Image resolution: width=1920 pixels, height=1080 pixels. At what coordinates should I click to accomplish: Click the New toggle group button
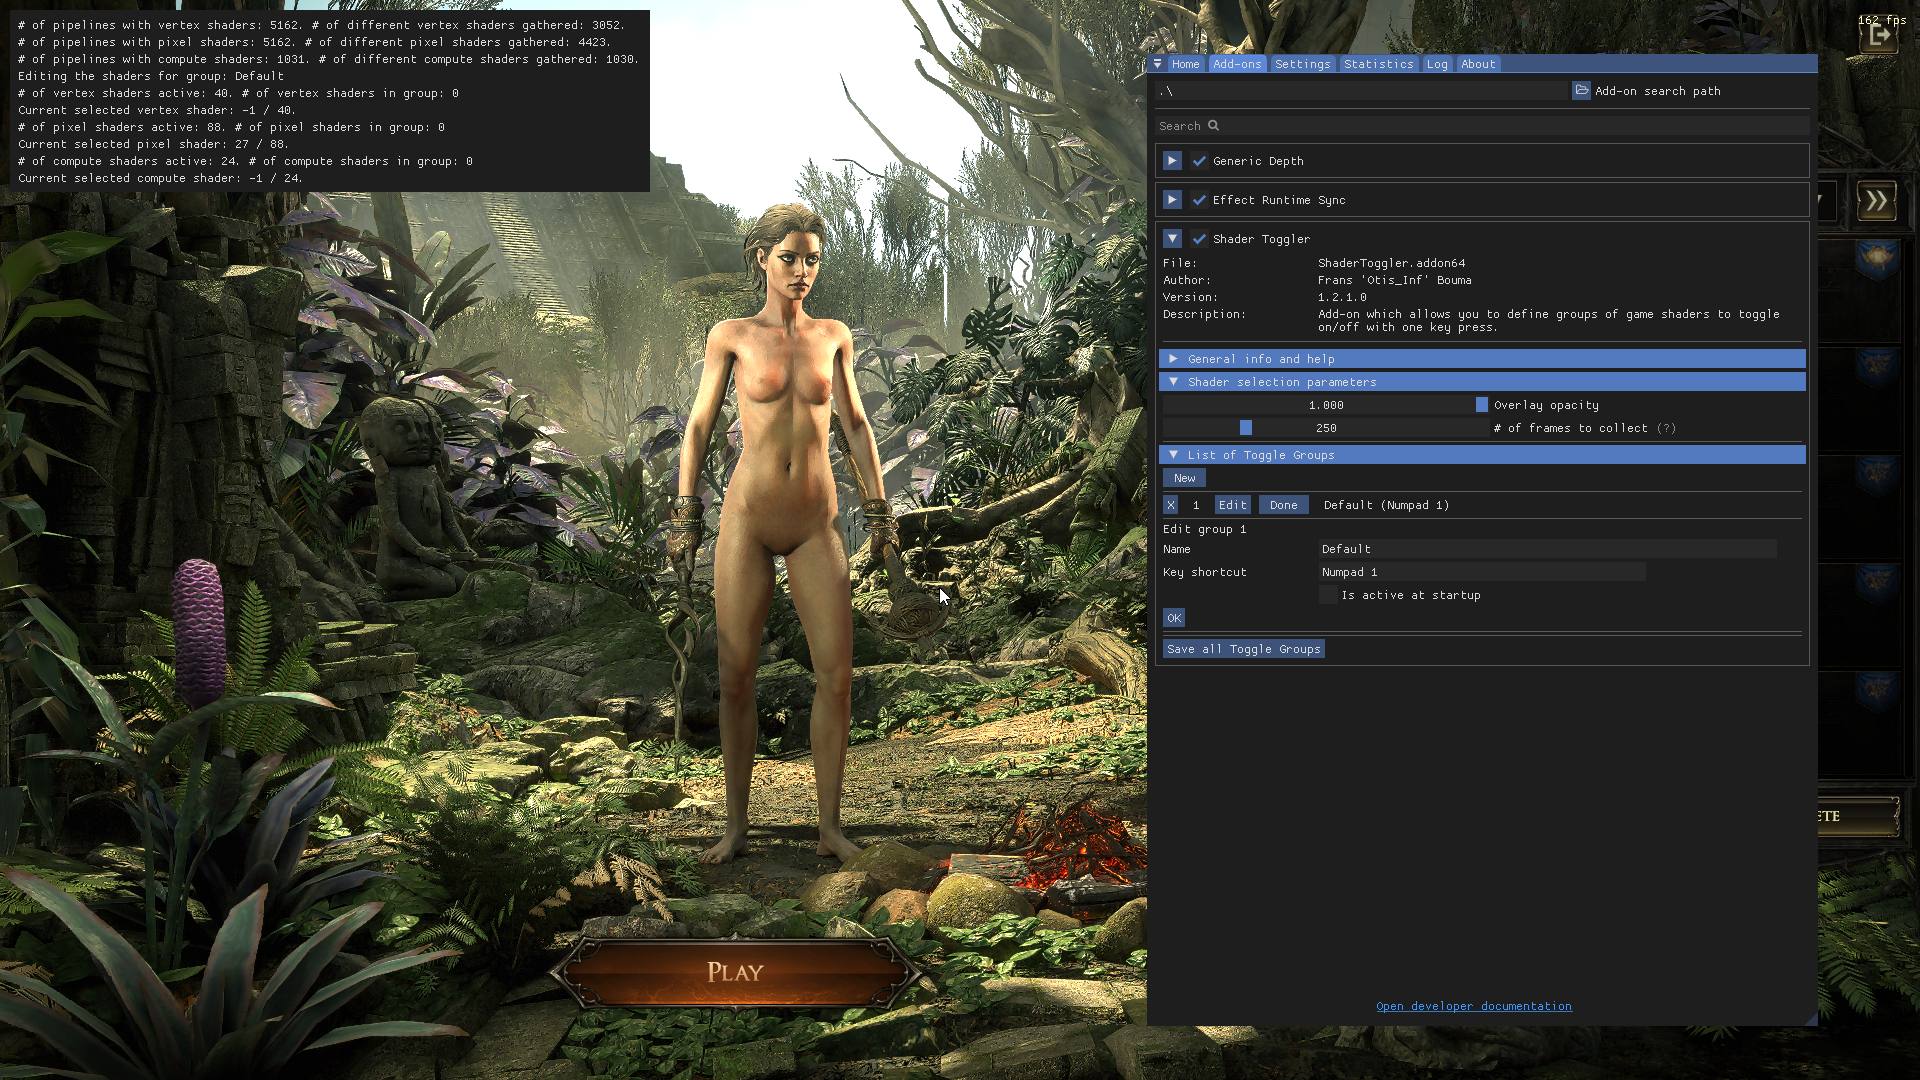pos(1185,478)
